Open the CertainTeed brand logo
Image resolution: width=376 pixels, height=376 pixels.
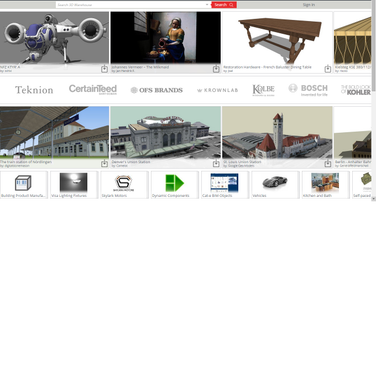(93, 89)
